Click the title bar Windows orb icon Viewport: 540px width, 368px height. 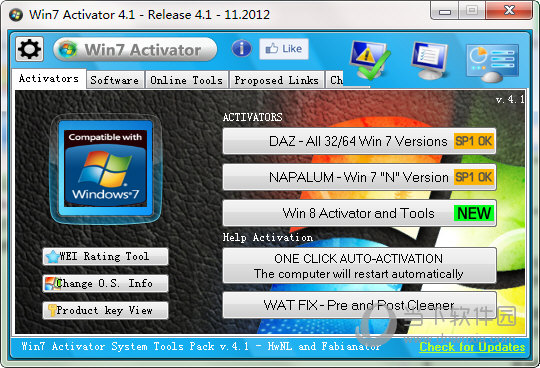point(16,15)
